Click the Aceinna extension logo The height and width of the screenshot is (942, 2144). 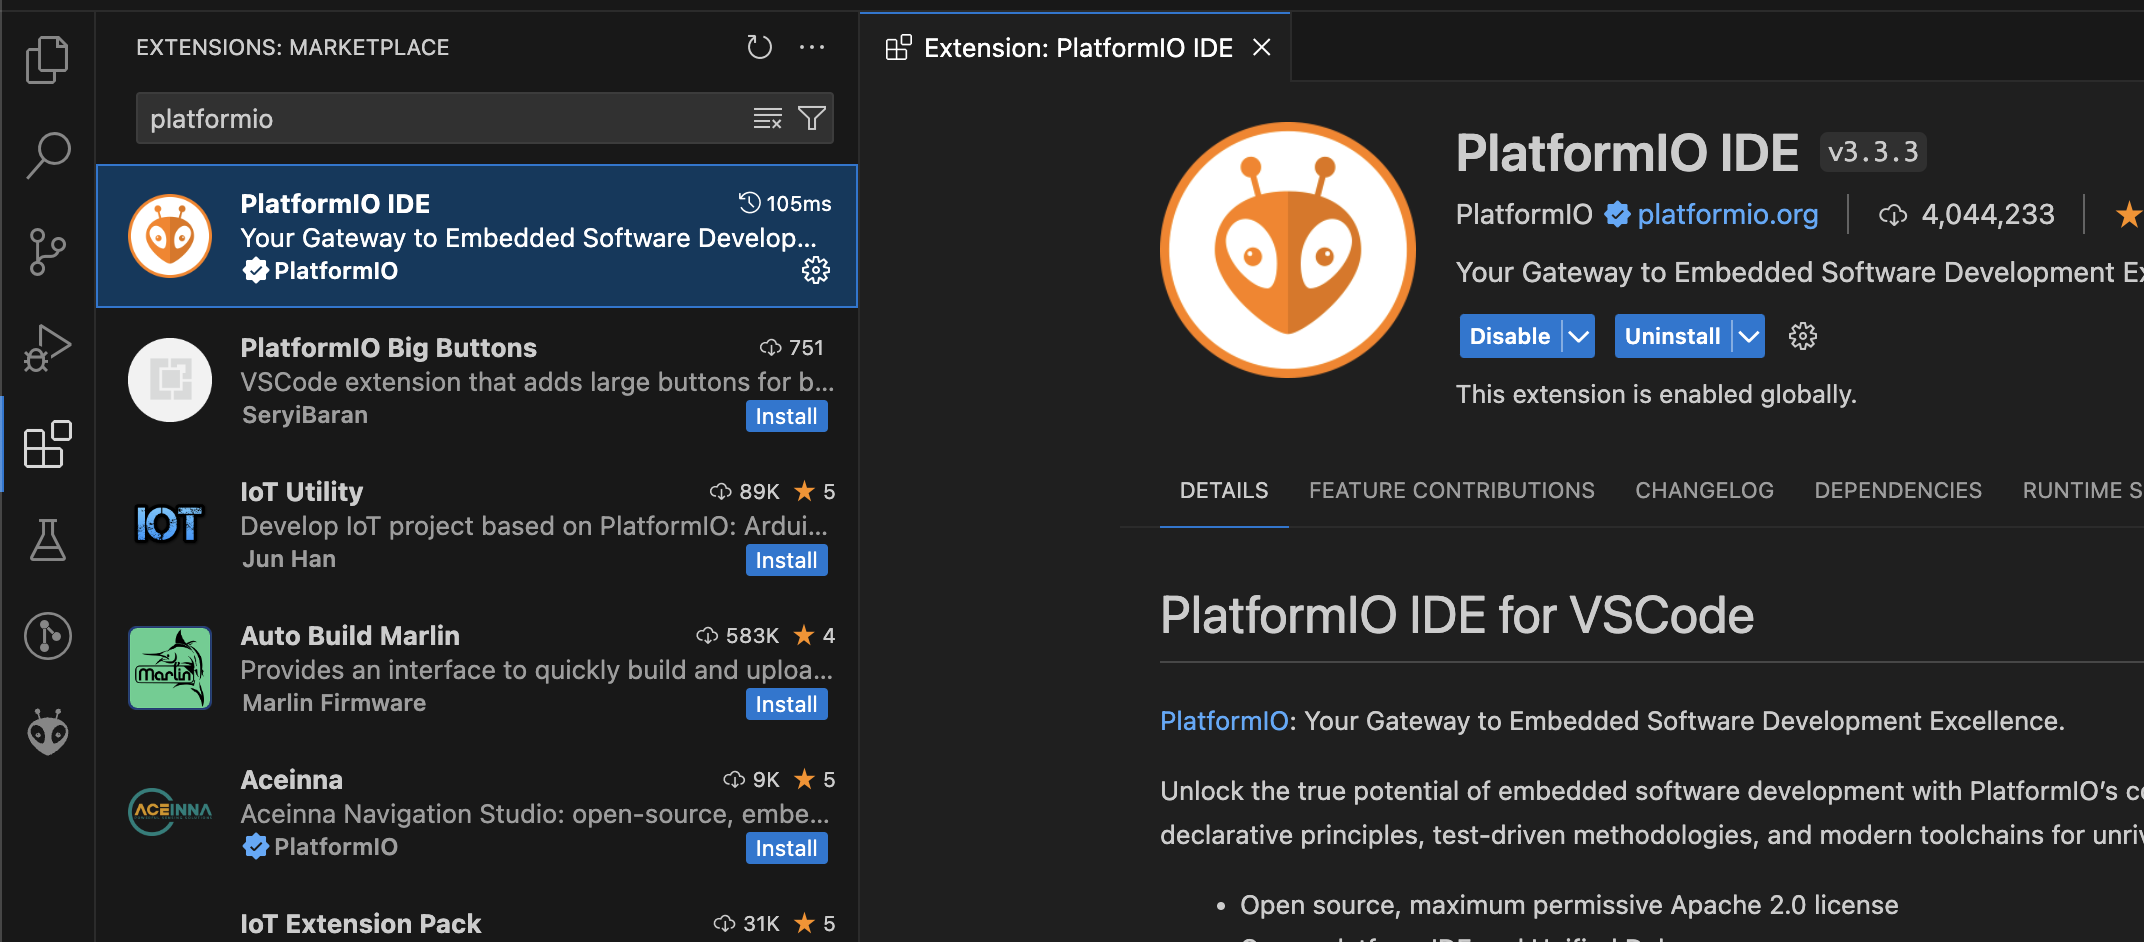(170, 812)
